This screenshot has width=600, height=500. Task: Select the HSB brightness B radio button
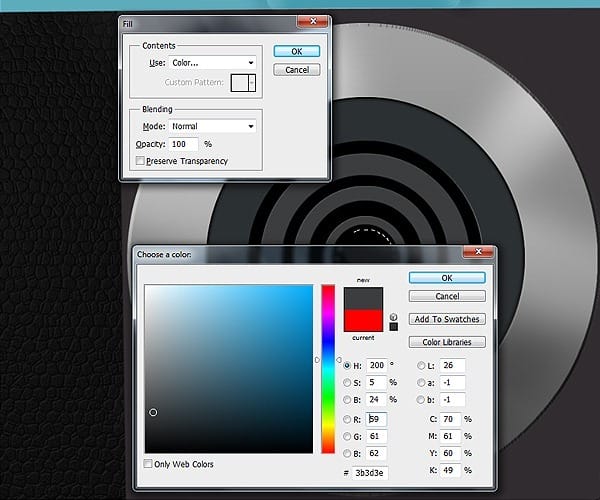click(347, 400)
